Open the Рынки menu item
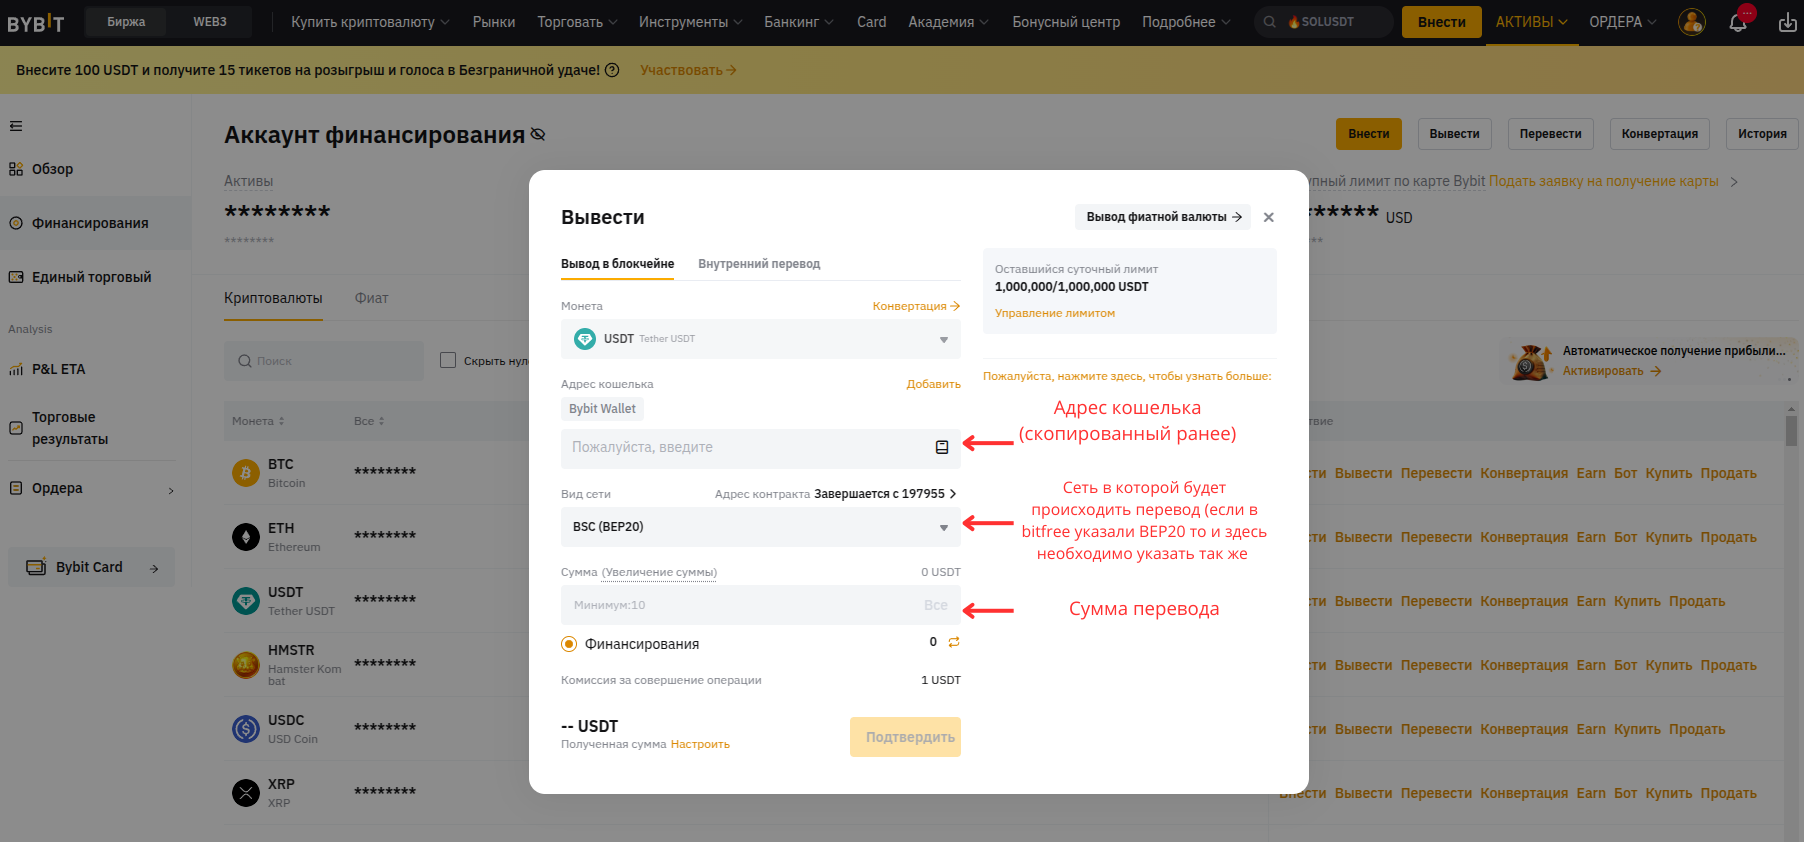Image resolution: width=1804 pixels, height=842 pixels. click(494, 22)
